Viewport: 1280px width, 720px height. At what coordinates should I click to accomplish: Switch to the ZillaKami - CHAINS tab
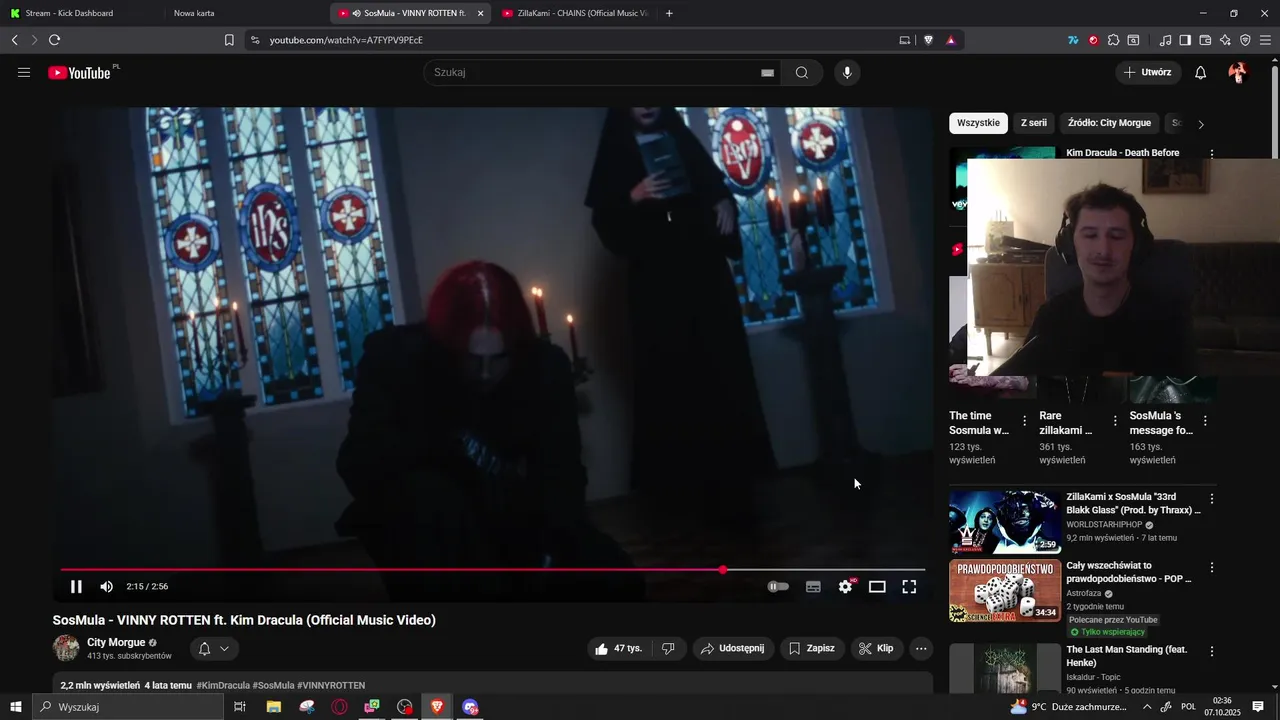click(x=575, y=13)
